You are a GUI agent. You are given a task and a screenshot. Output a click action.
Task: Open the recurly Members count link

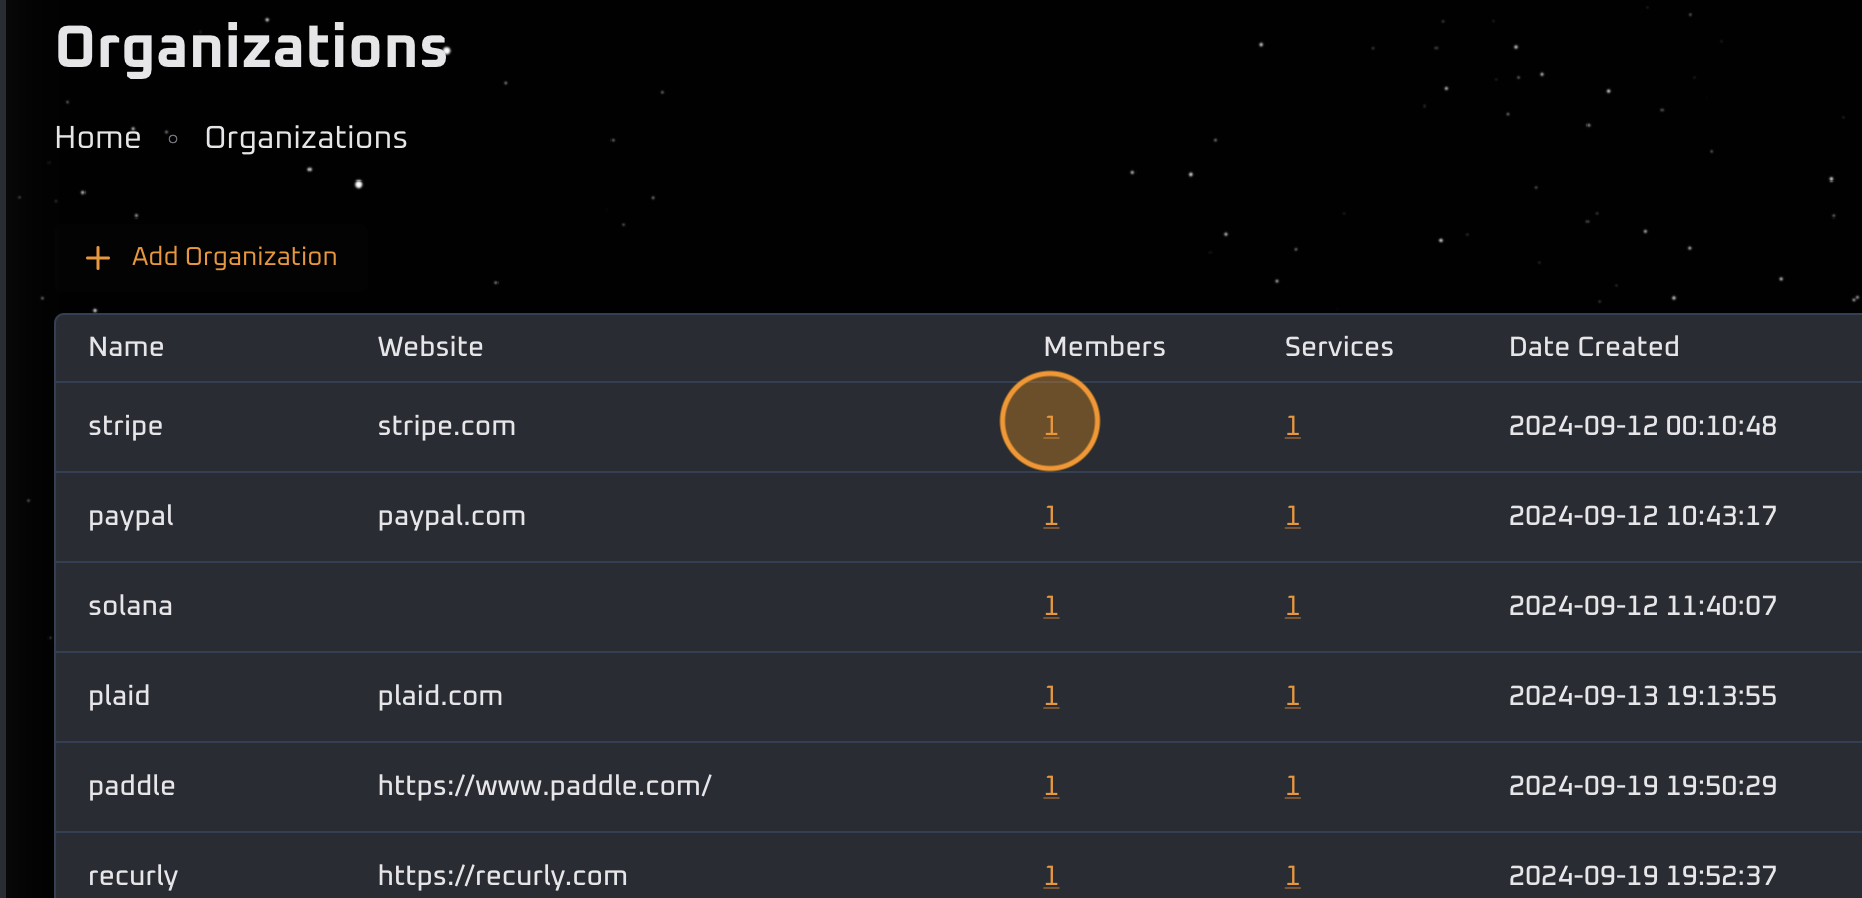(x=1051, y=876)
